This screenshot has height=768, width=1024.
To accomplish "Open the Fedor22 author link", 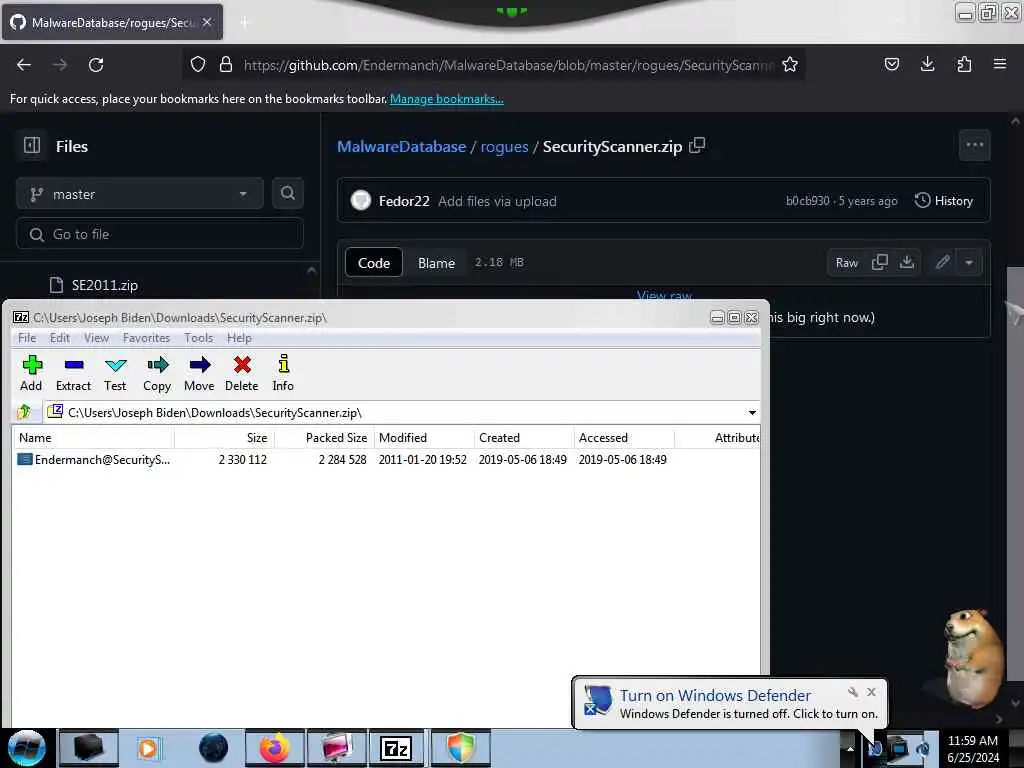I will pos(404,201).
